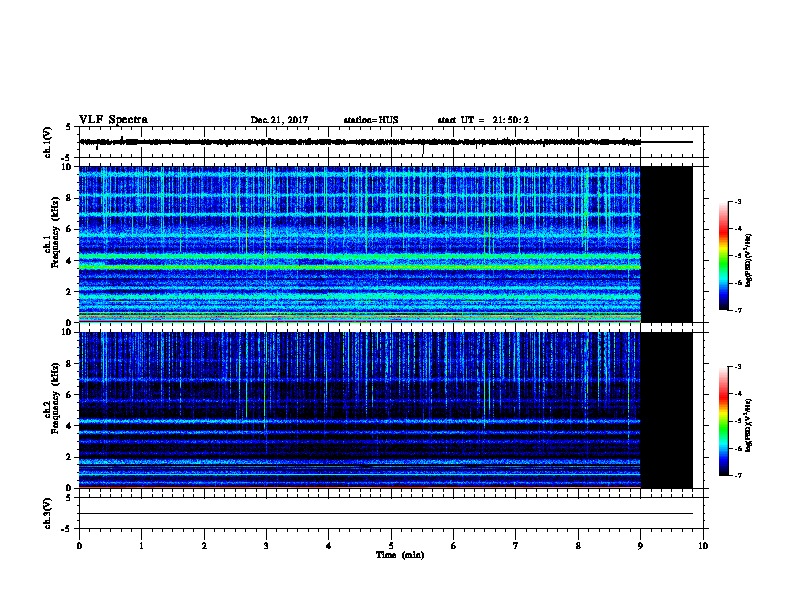Click the "-3" label on ch.1 colorbar
The height and width of the screenshot is (612, 792).
[738, 201]
